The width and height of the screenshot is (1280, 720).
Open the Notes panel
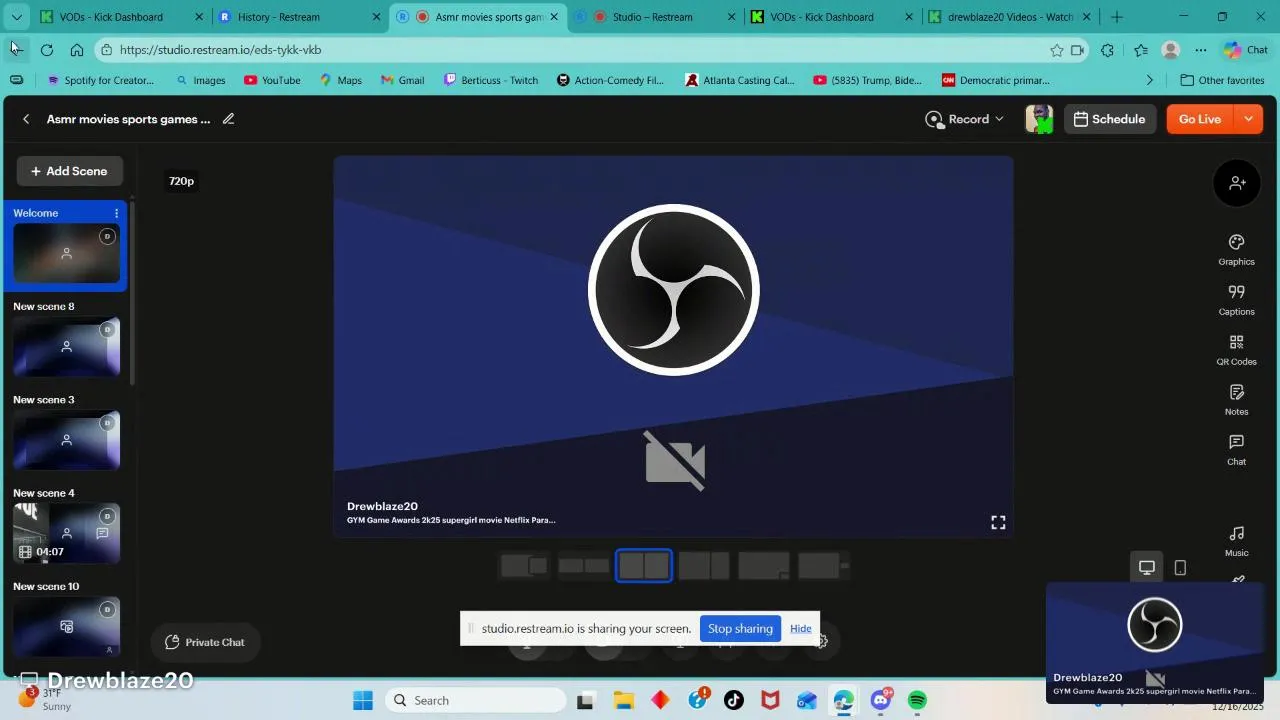(x=1236, y=400)
